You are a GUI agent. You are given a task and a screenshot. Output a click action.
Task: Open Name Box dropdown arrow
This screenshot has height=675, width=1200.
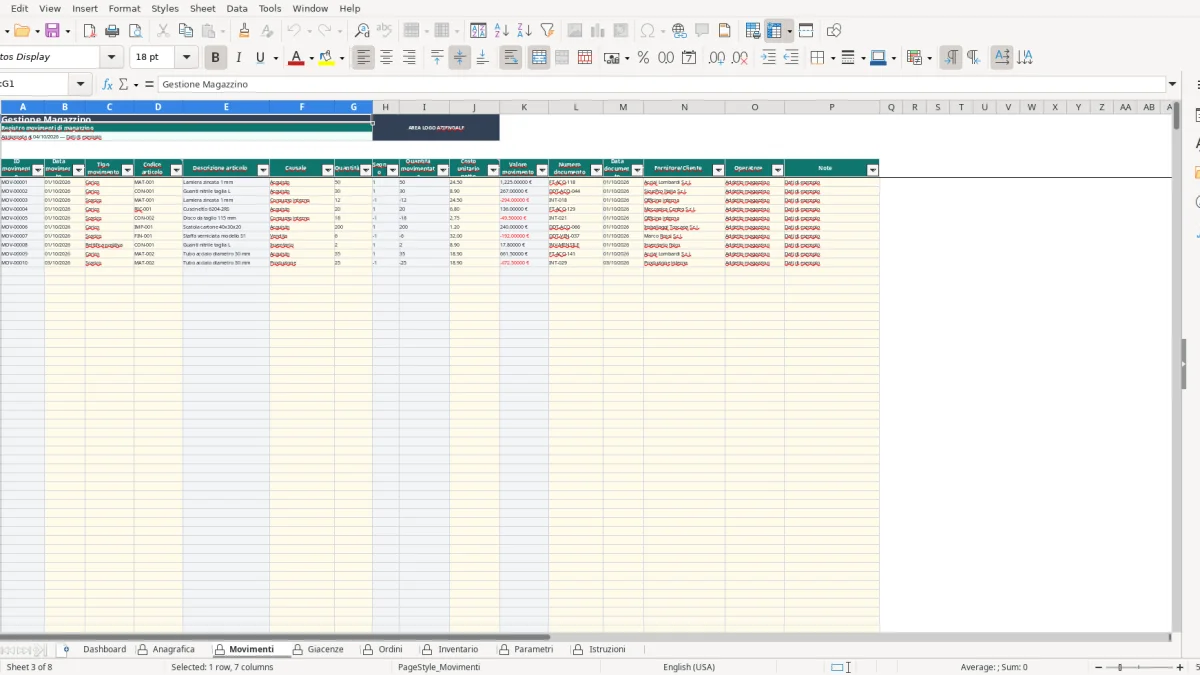tap(82, 85)
